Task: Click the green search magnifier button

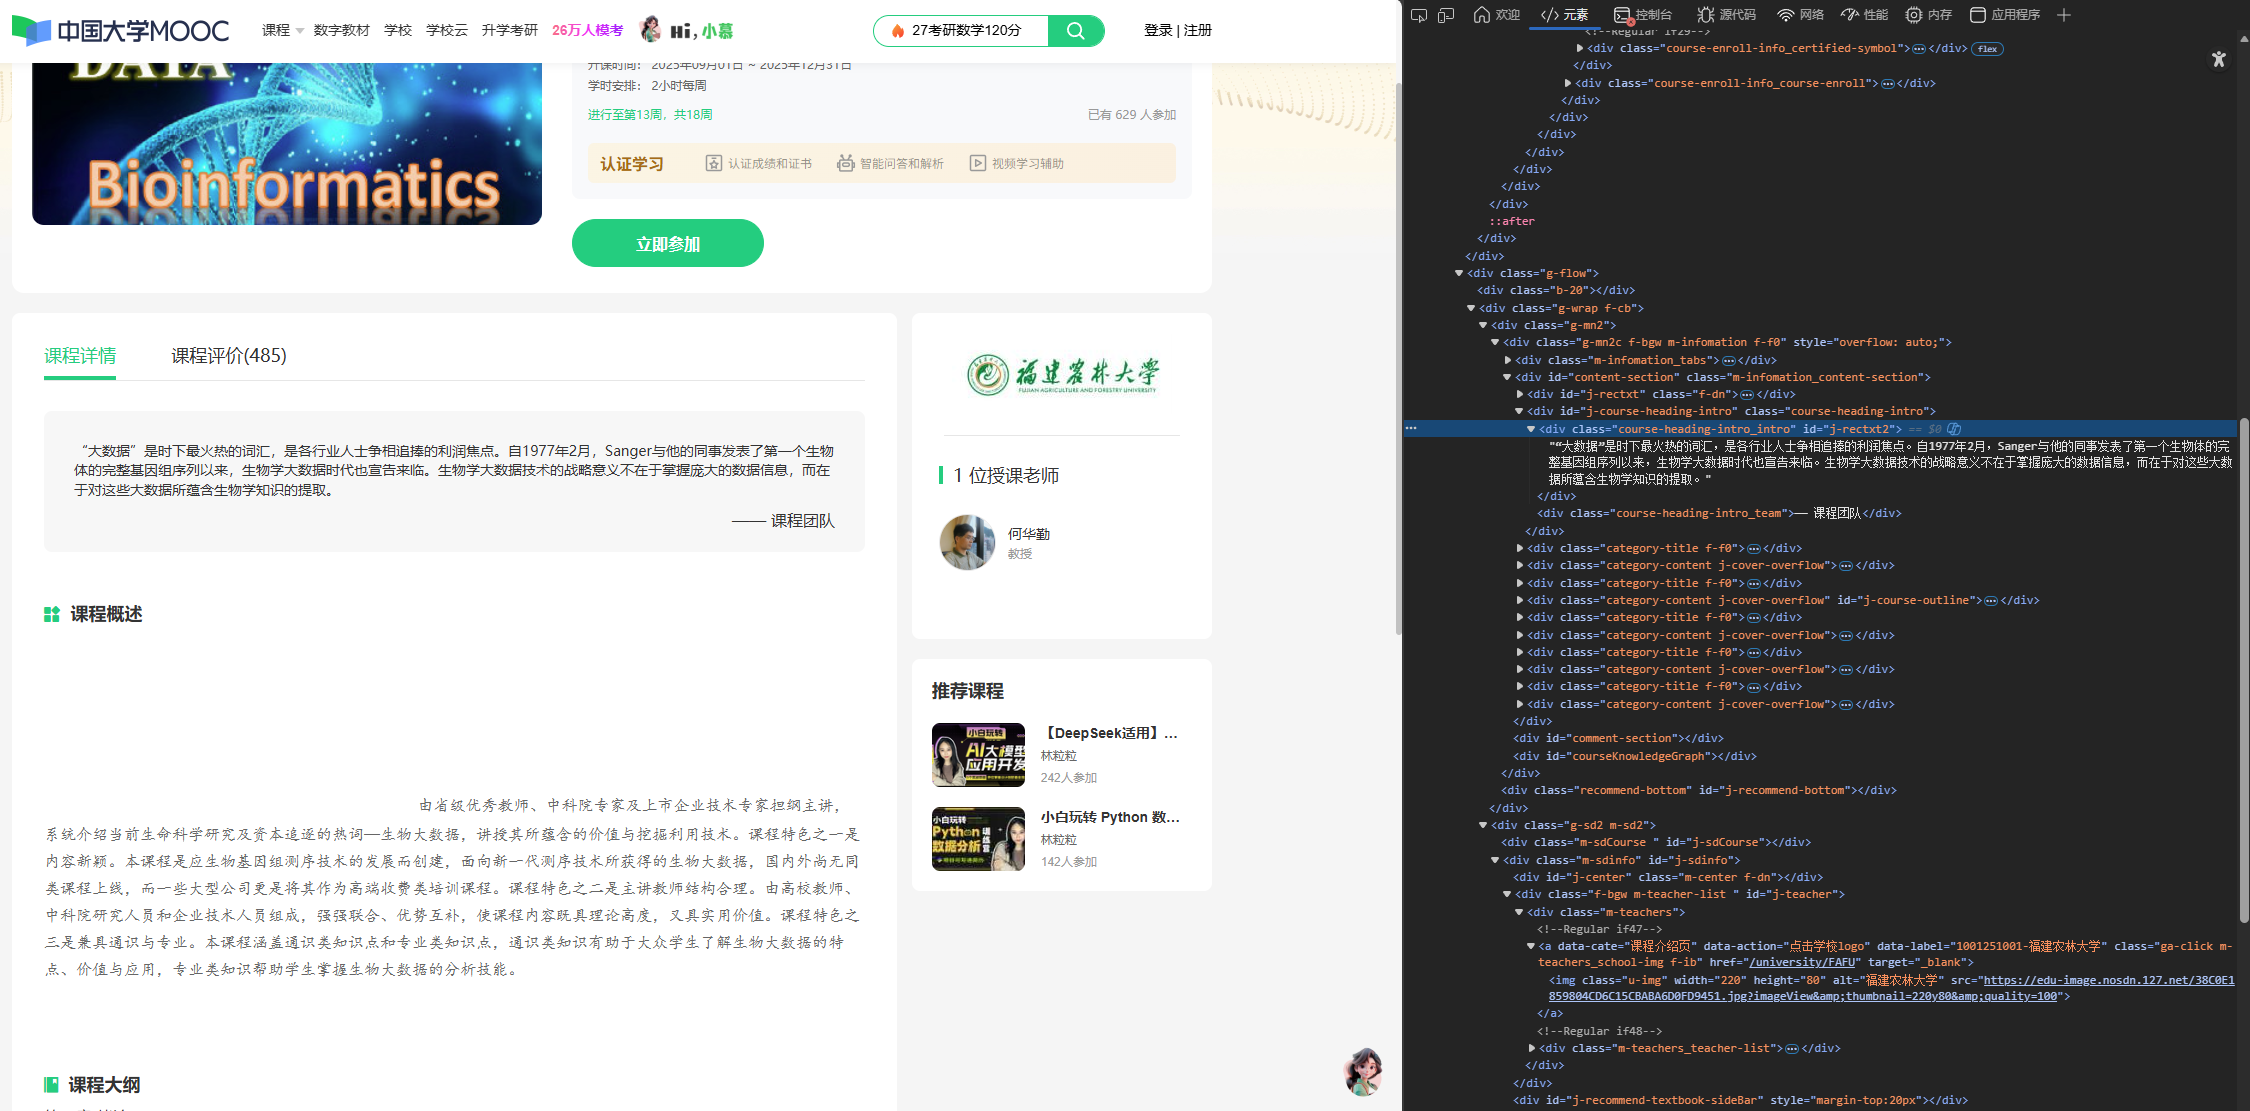Action: [1075, 31]
